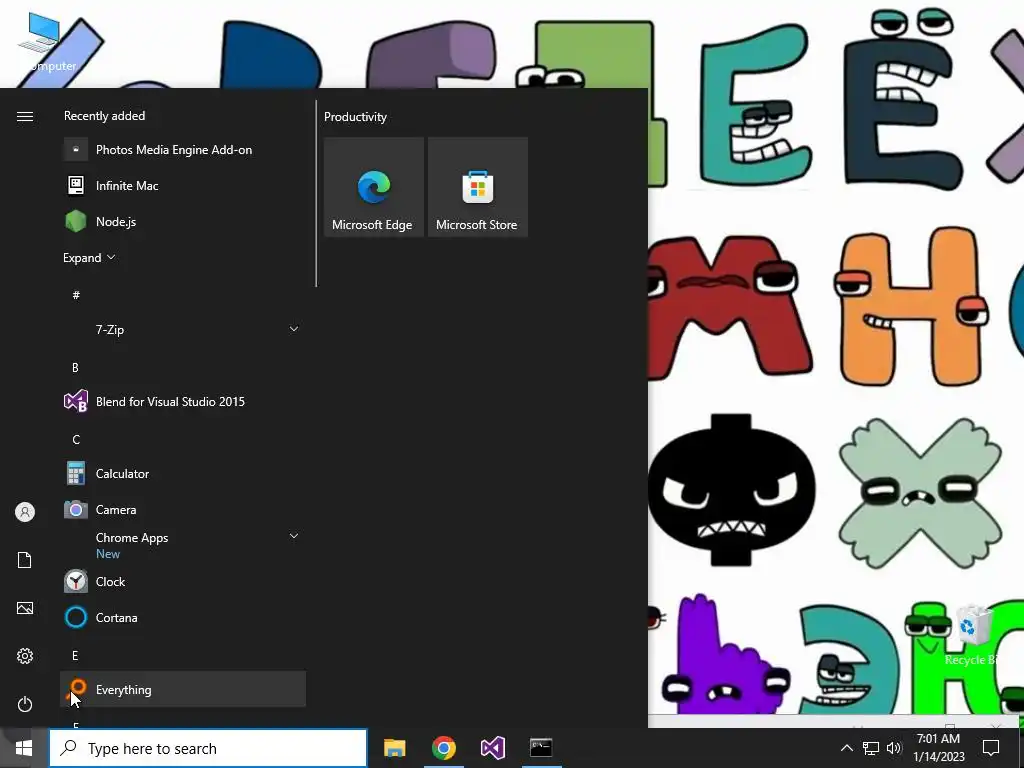
Task: Open the notification center icon
Action: tap(991, 748)
